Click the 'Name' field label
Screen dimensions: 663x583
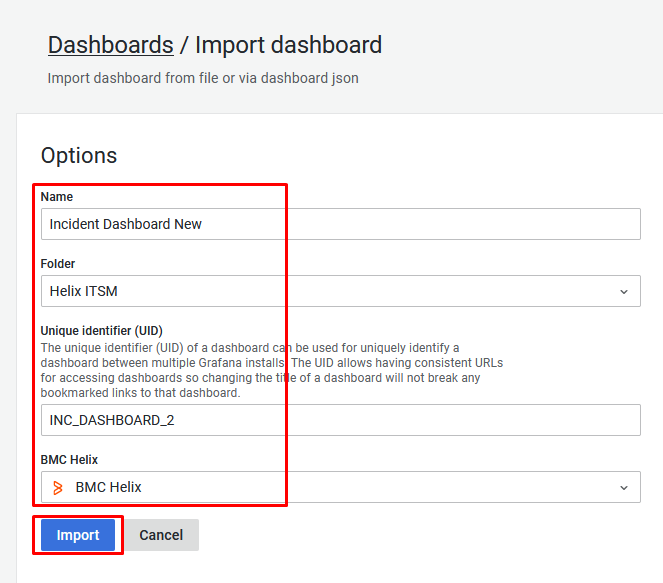(x=57, y=197)
